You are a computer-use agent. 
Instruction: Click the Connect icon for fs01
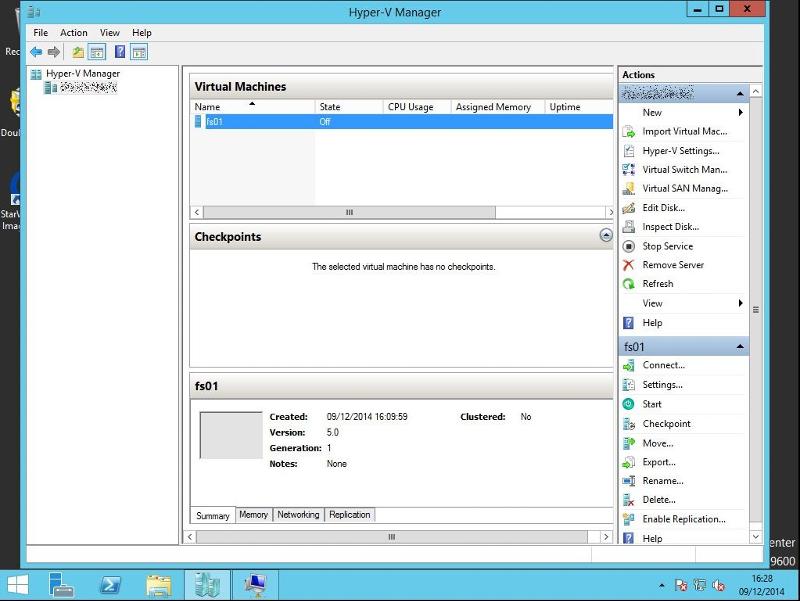pos(629,365)
